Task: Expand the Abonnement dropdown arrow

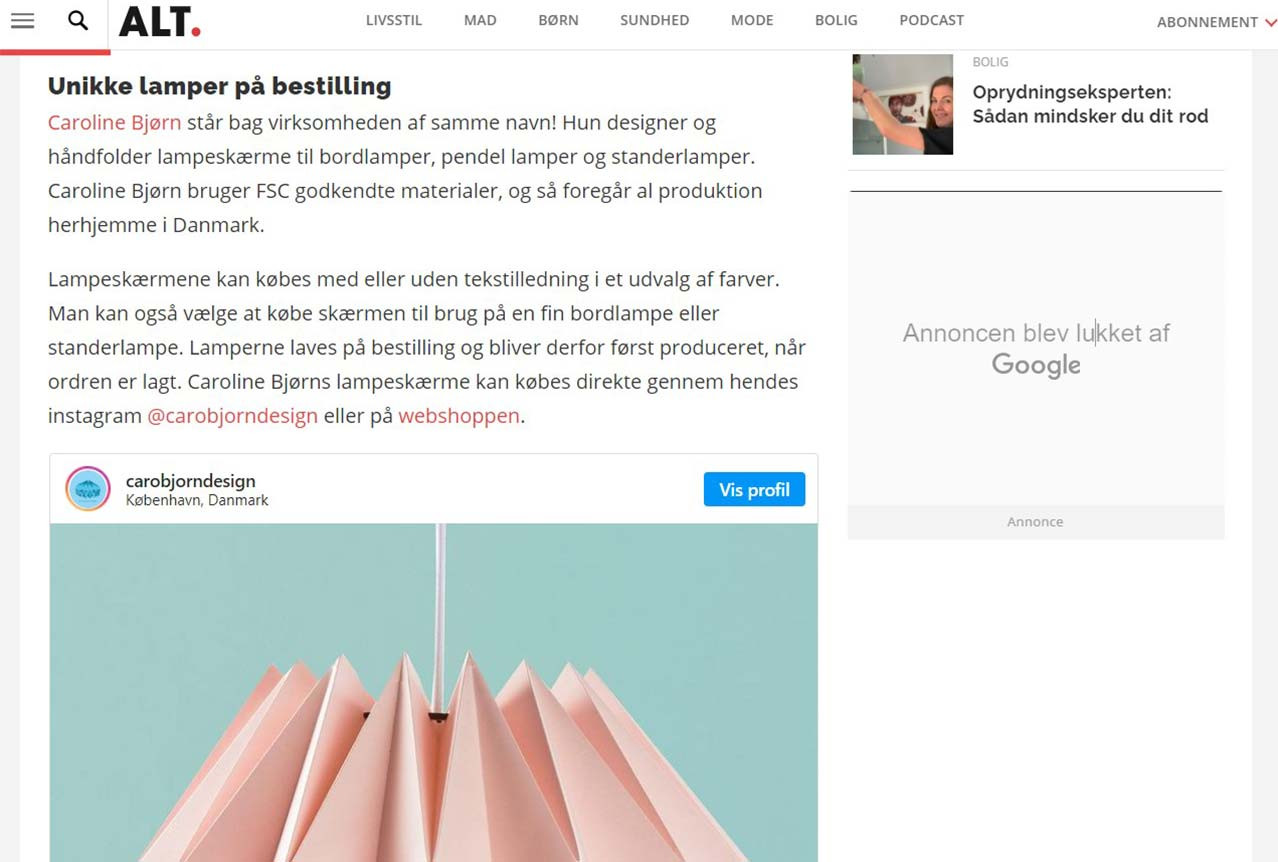Action: 1270,22
